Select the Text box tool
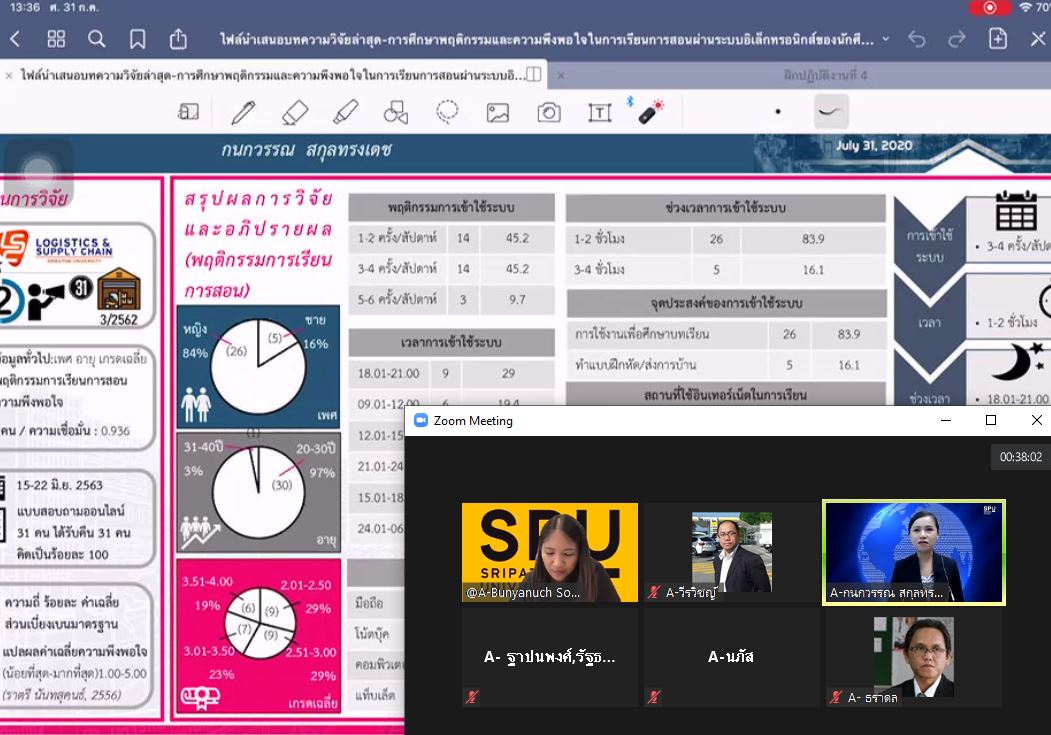The image size is (1051, 735). pyautogui.click(x=600, y=113)
